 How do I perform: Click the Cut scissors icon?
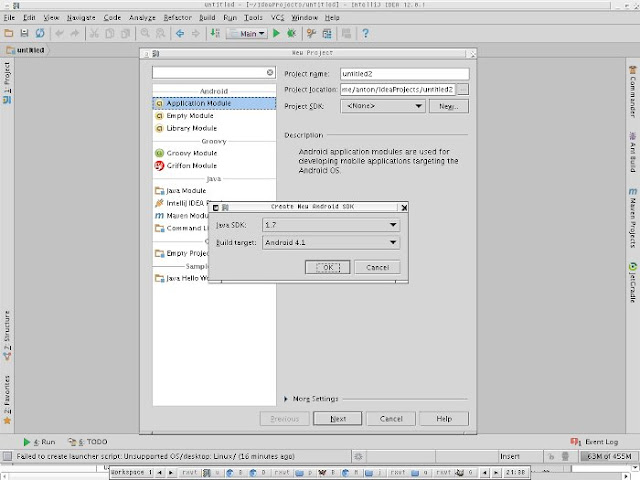(94, 33)
